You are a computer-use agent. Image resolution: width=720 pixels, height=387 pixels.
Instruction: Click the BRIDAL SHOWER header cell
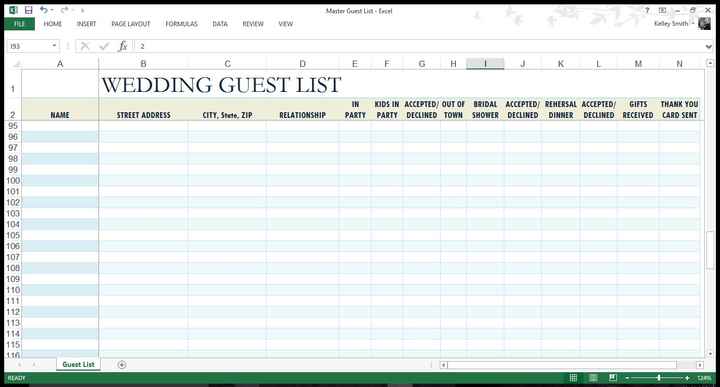point(485,110)
